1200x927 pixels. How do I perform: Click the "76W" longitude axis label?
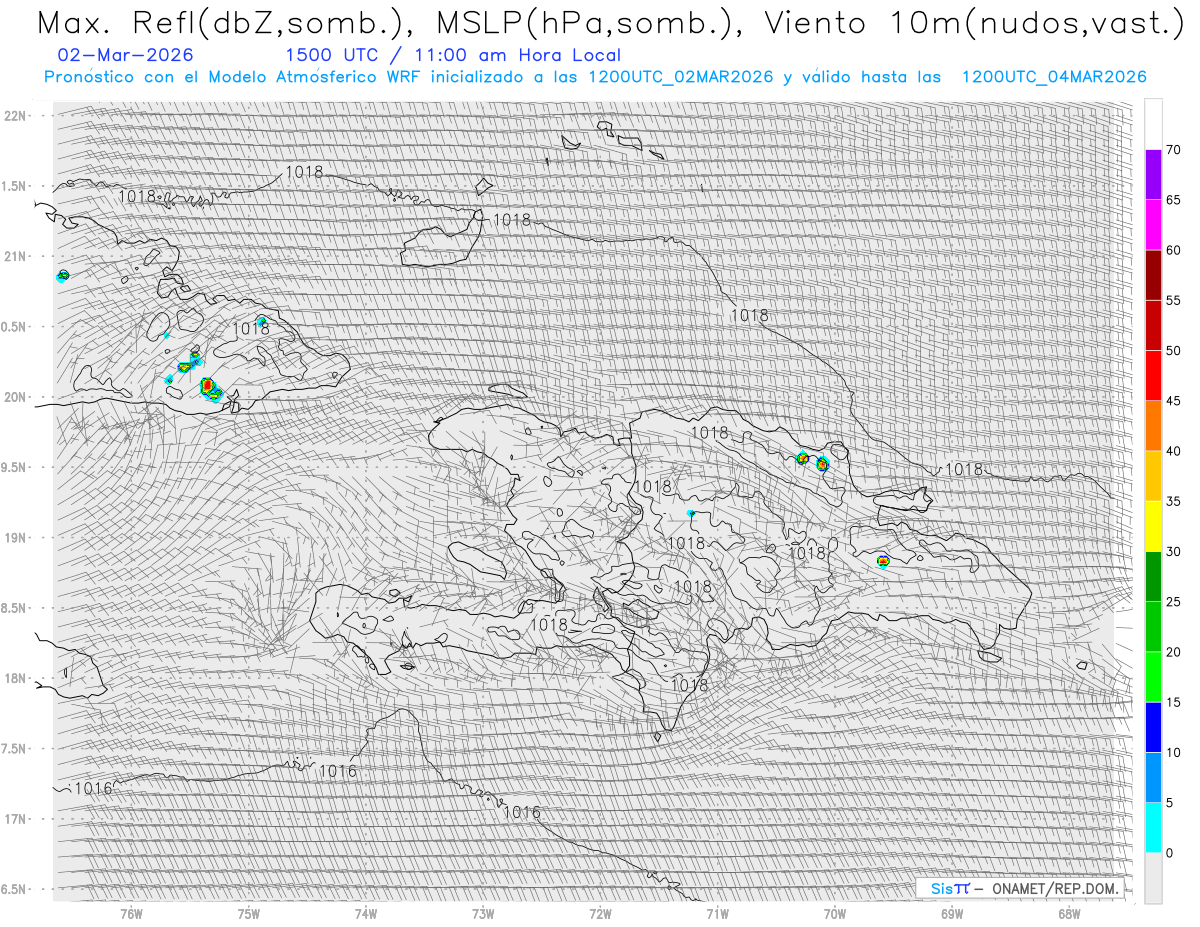point(131,913)
